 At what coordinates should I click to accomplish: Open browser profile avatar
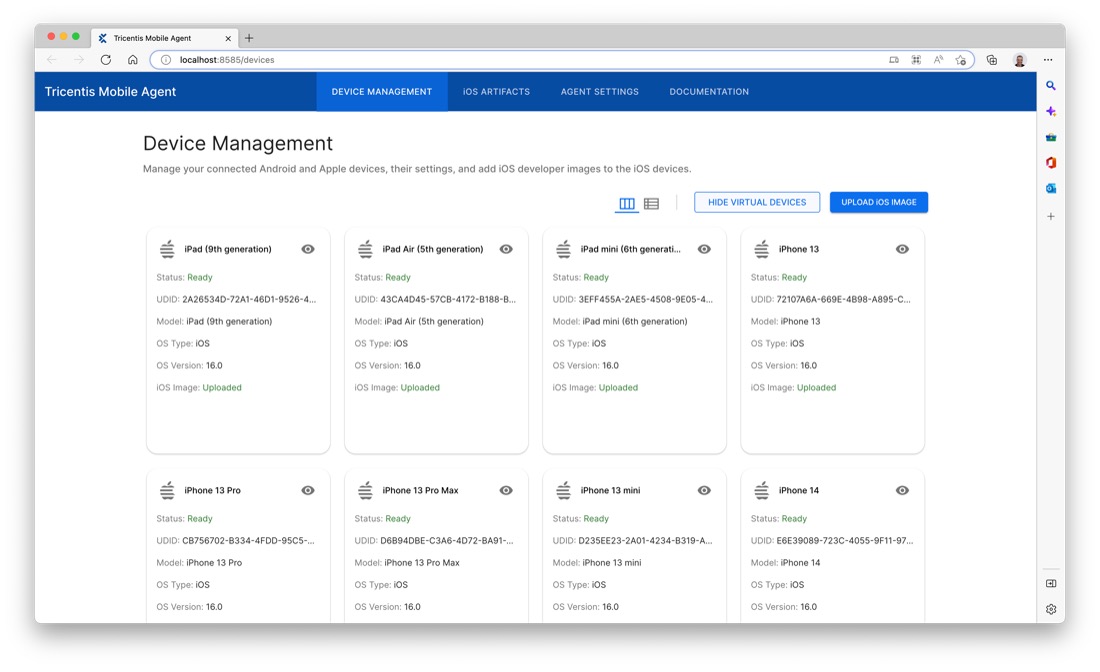point(1019,60)
